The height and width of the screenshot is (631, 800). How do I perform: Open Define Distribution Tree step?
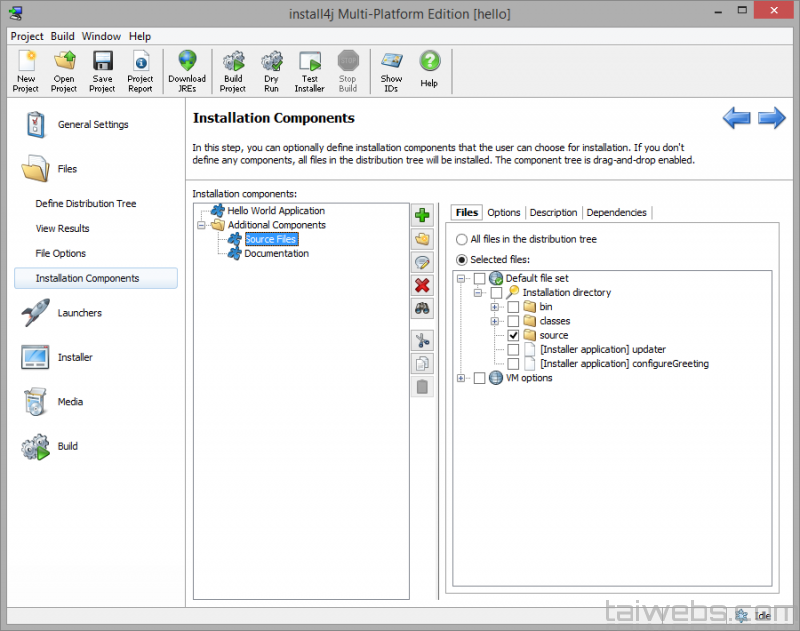tap(86, 204)
